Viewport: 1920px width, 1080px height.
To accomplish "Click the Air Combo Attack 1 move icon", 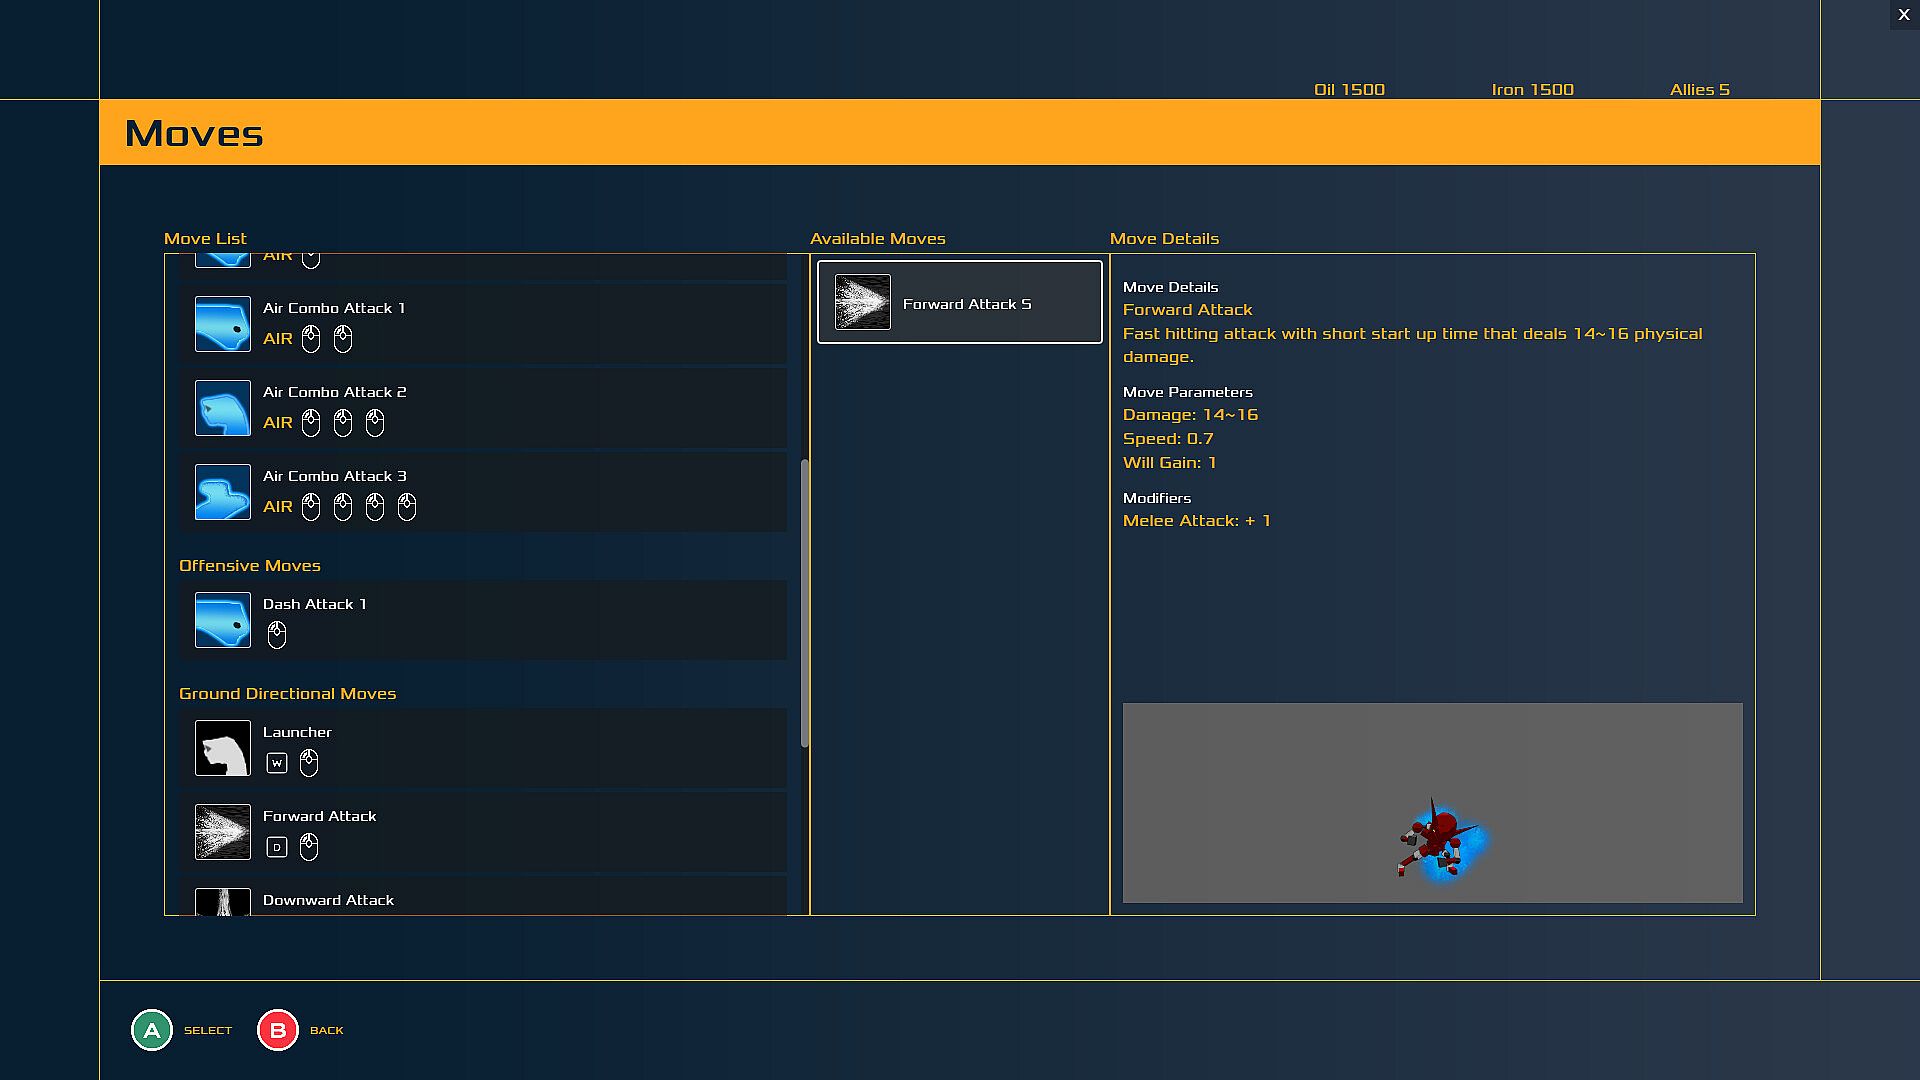I will click(222, 324).
